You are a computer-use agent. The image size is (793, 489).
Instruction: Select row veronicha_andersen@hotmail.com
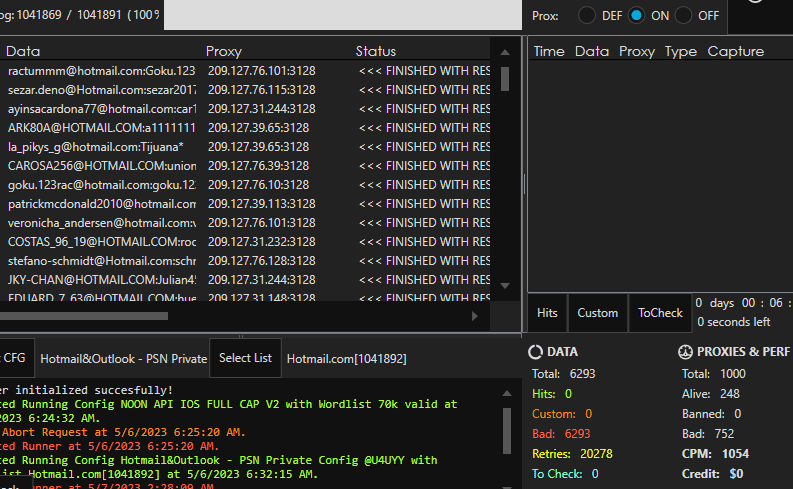click(245, 223)
